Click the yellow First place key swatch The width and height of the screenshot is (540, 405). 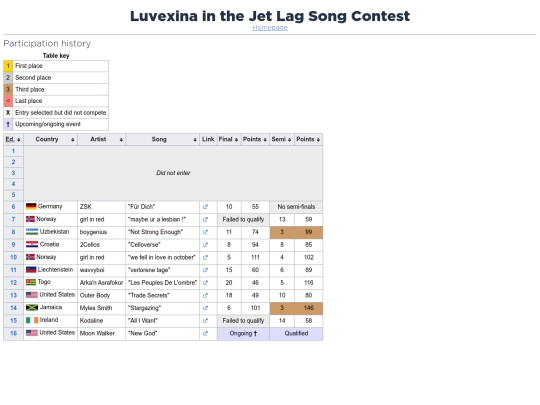(8, 66)
